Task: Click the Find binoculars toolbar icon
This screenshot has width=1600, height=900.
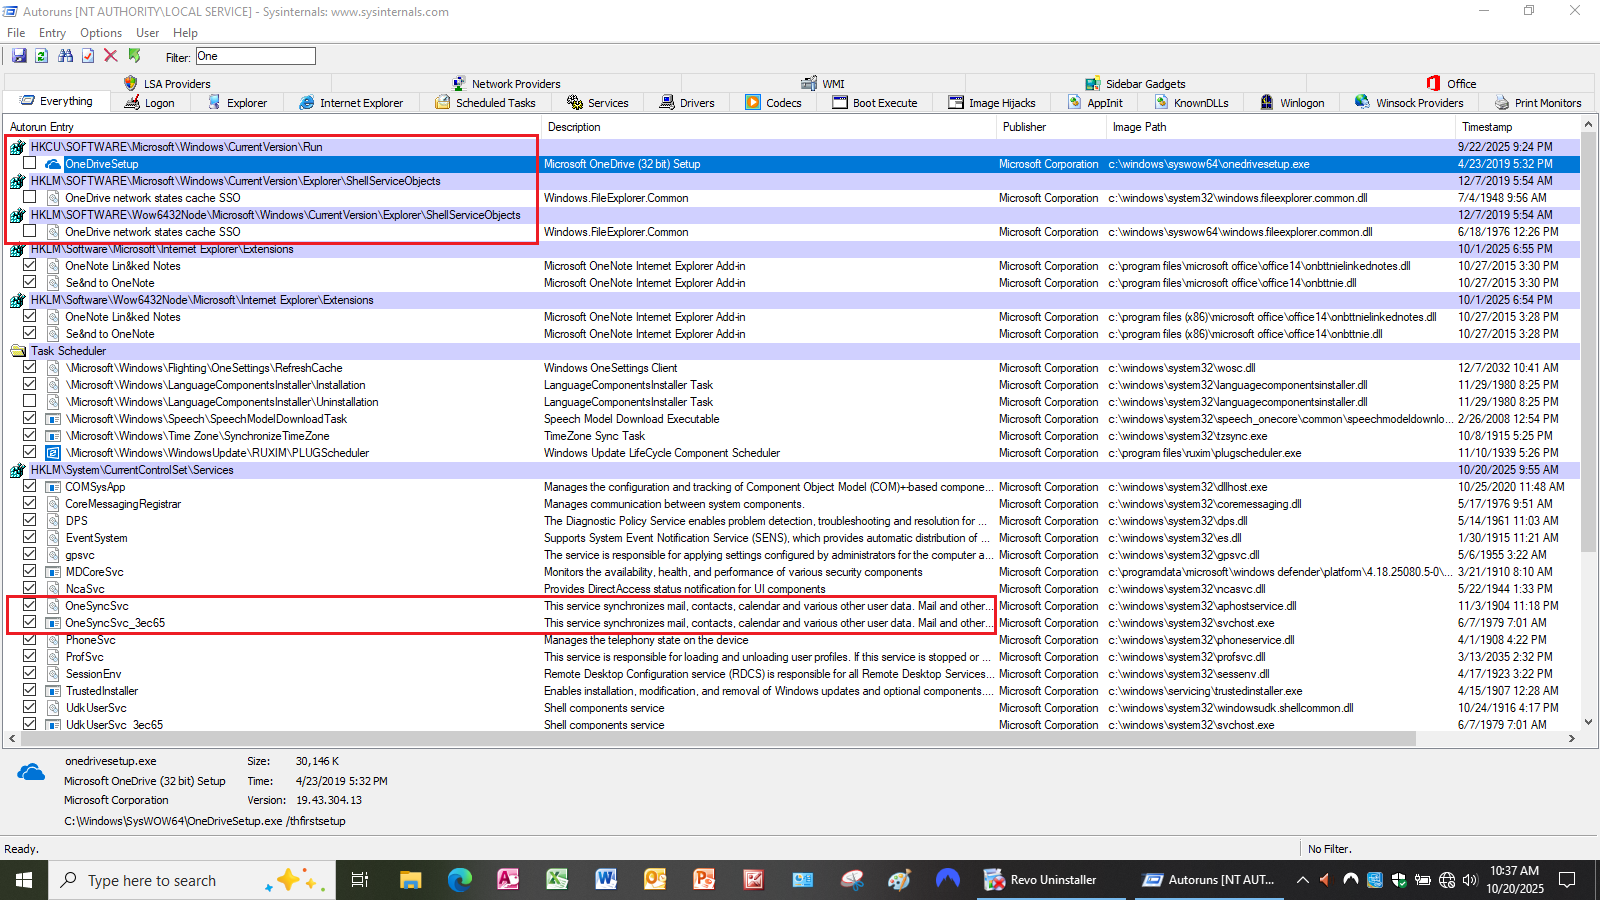Action: (x=65, y=56)
